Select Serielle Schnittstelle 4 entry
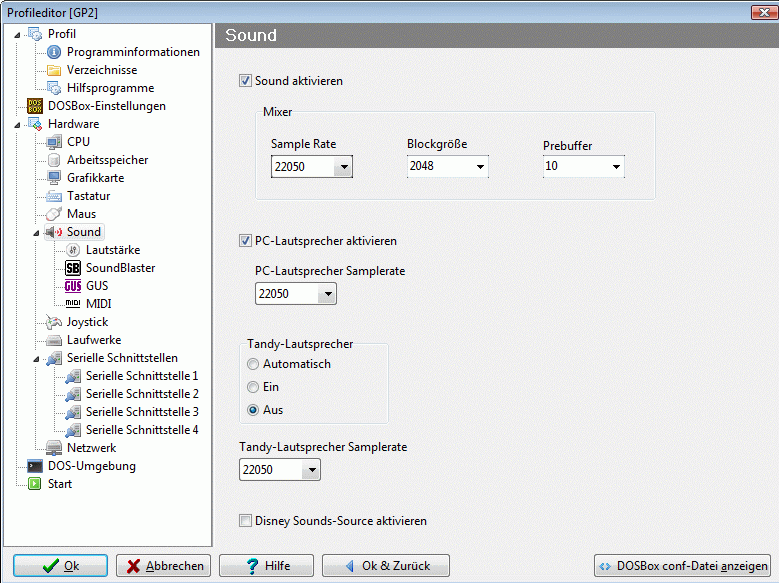Image resolution: width=779 pixels, height=583 pixels. click(142, 430)
